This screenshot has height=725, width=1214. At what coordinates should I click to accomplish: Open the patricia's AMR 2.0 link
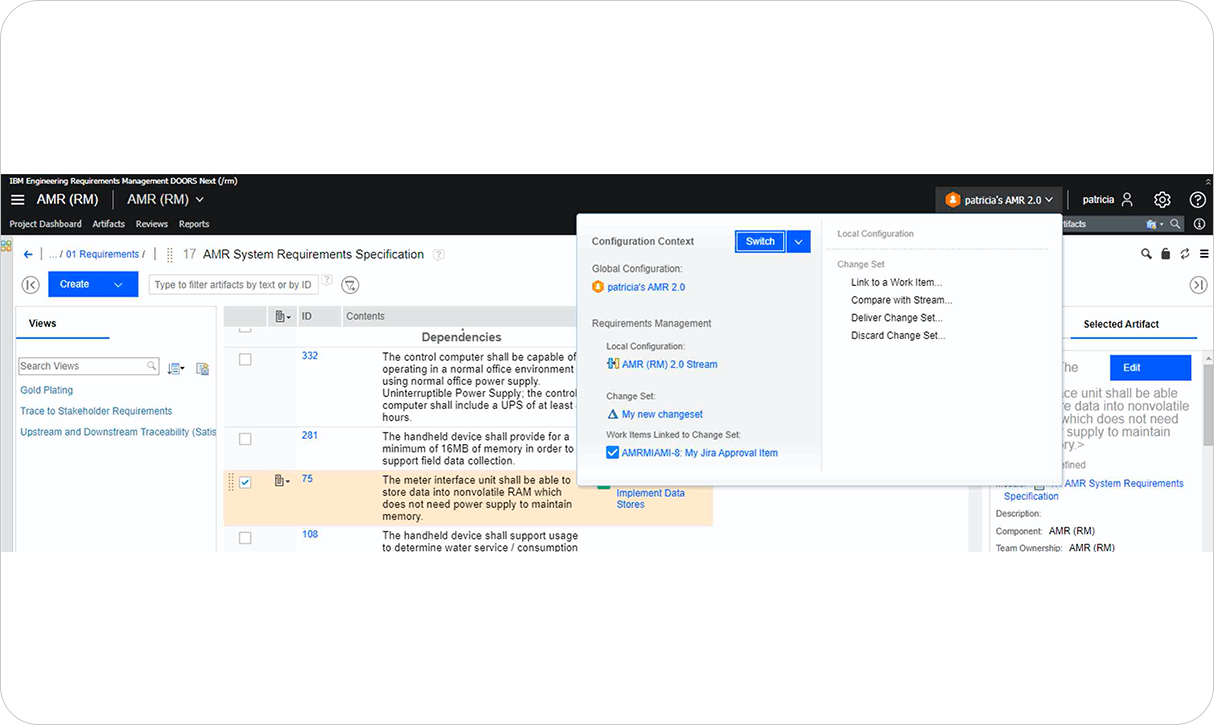pos(646,287)
